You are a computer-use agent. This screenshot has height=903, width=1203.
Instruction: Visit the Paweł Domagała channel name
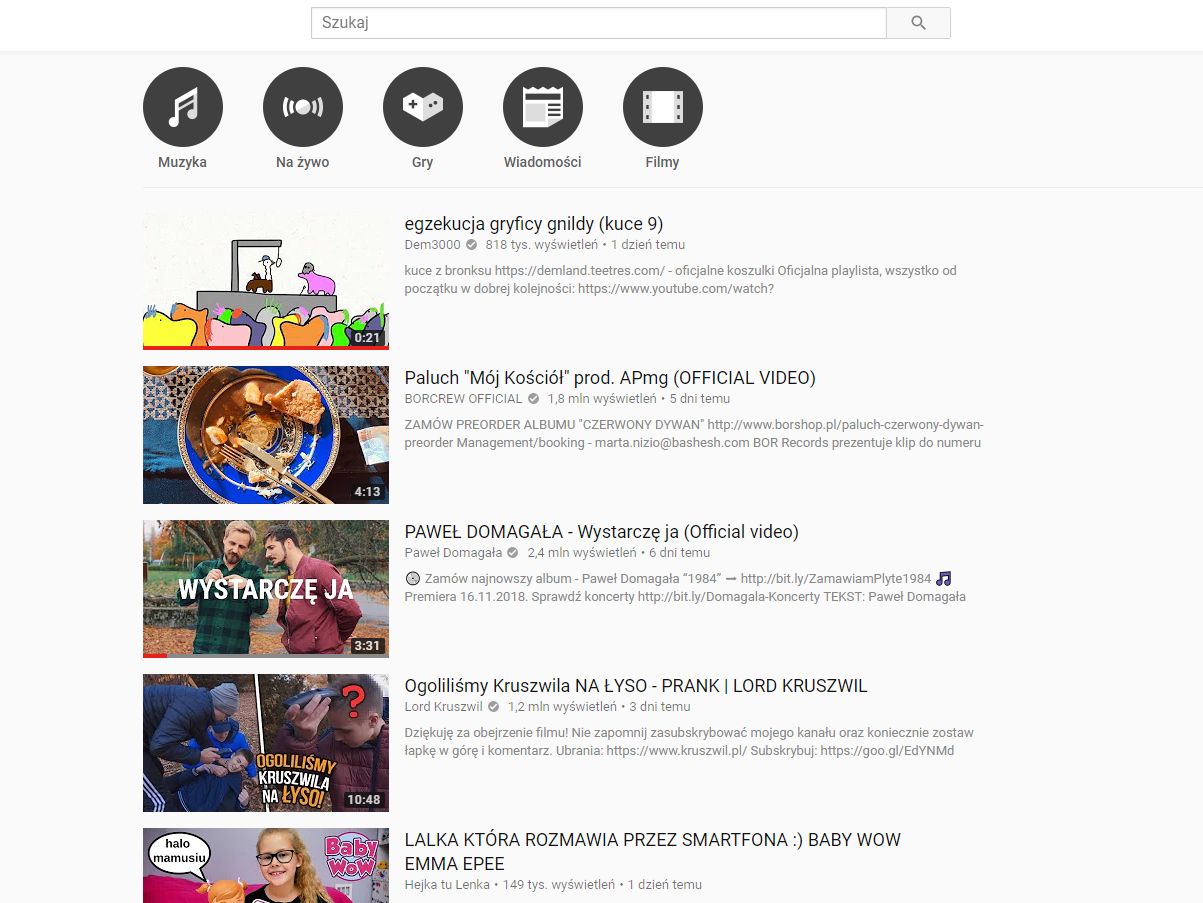pyautogui.click(x=453, y=553)
